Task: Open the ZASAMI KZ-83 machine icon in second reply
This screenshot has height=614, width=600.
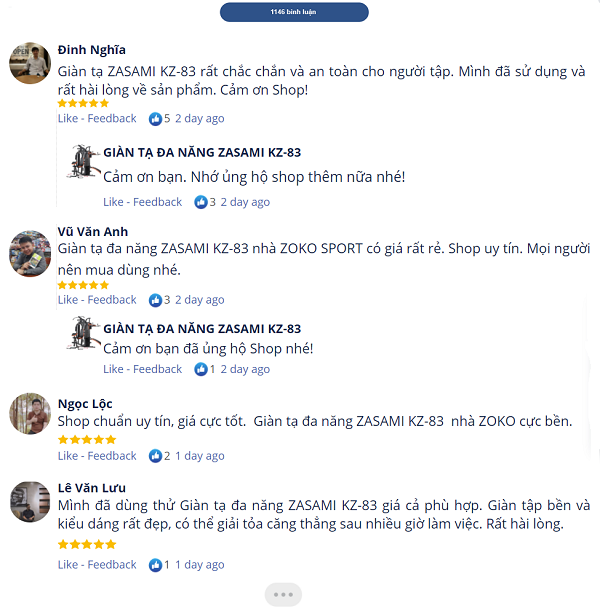Action: [x=83, y=333]
